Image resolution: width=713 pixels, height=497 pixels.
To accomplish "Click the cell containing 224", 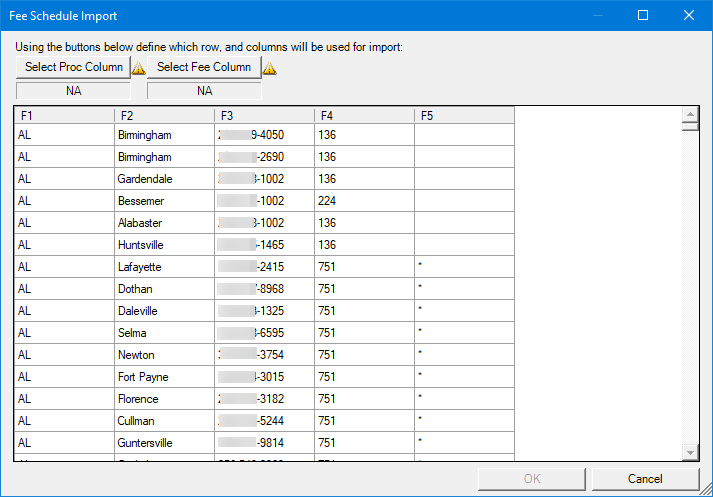I will [x=327, y=201].
